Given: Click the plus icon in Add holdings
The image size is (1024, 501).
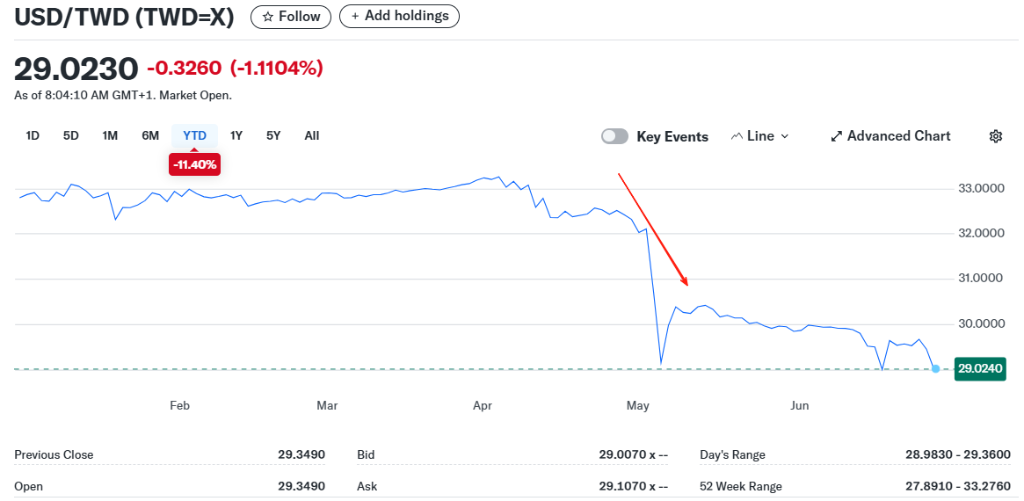Looking at the screenshot, I should [x=355, y=16].
